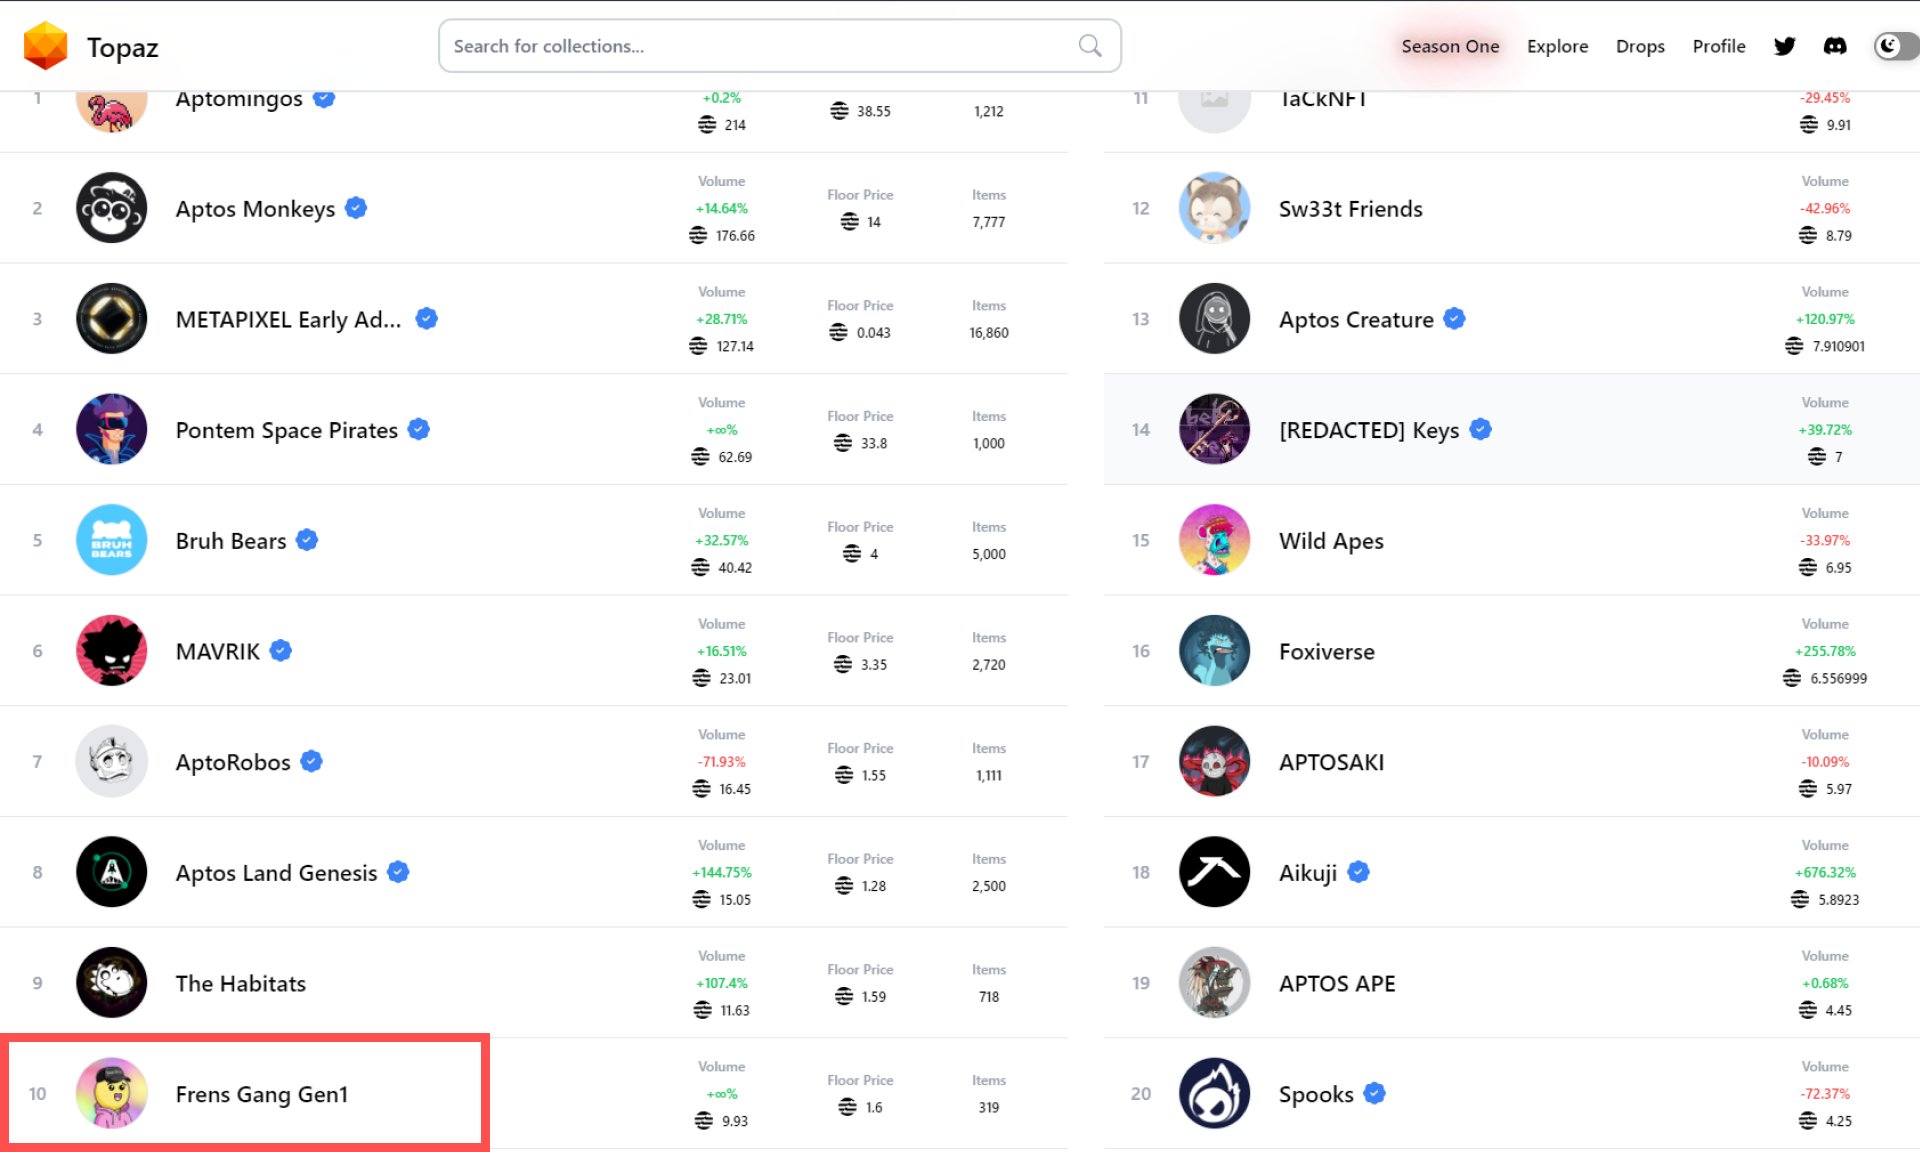Open the [REDACTED] Keys avatar icon
The width and height of the screenshot is (1920, 1152).
coord(1215,429)
